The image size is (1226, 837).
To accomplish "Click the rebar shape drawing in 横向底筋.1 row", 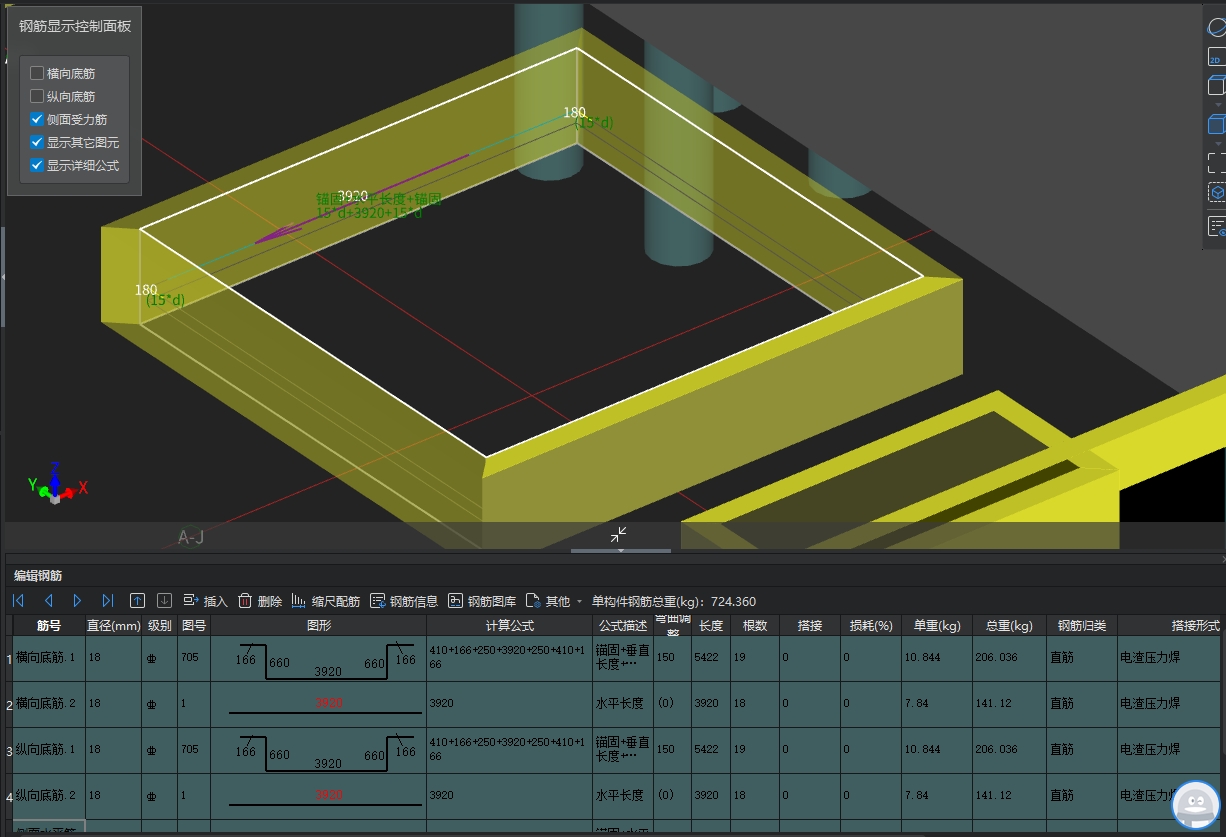I will pos(318,658).
